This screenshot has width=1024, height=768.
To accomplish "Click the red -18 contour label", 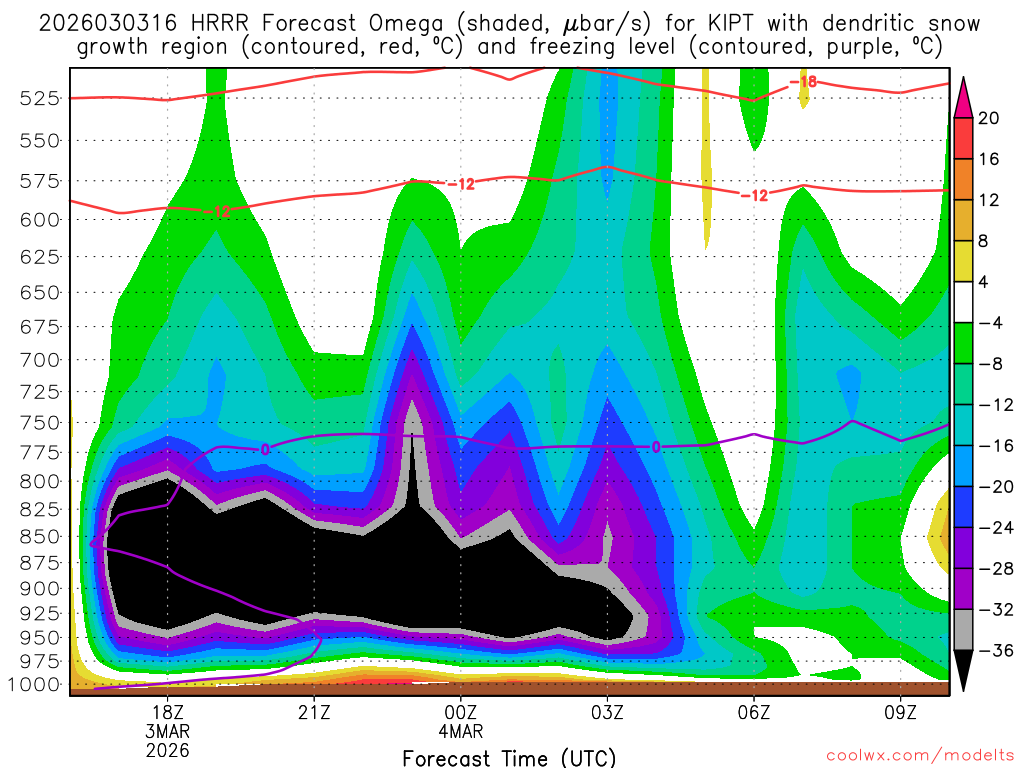I will (x=803, y=82).
